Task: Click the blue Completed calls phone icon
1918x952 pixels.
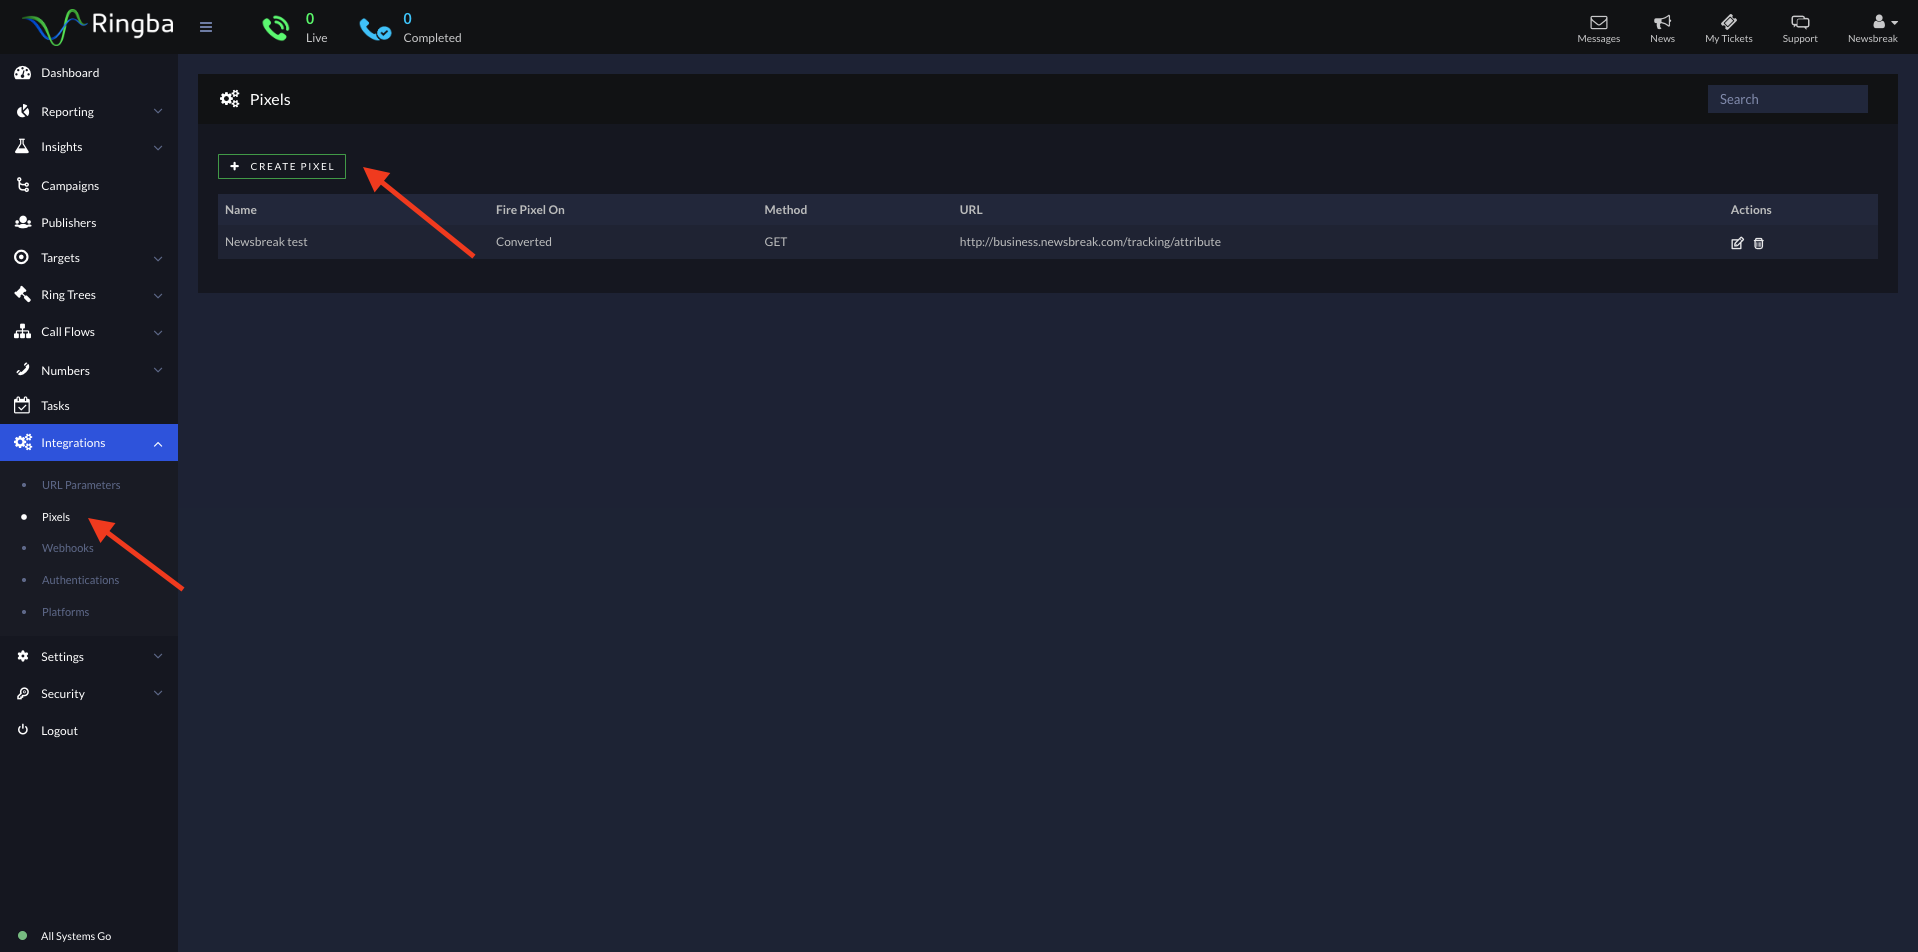Action: pyautogui.click(x=375, y=29)
